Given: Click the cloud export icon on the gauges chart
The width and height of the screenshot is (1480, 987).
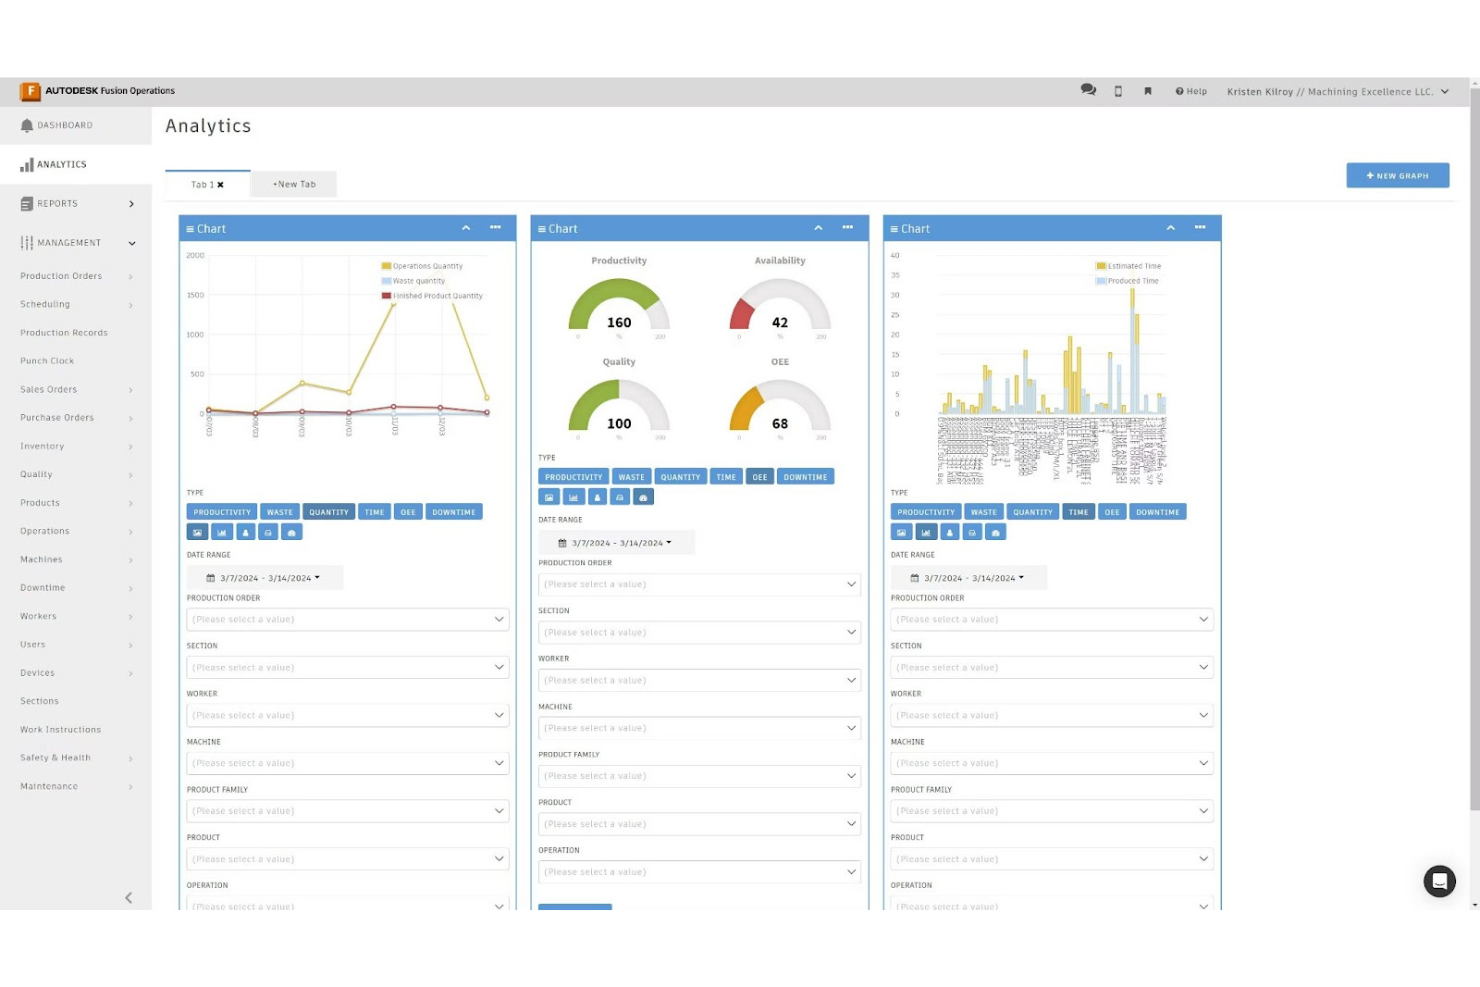Looking at the screenshot, I should (643, 496).
